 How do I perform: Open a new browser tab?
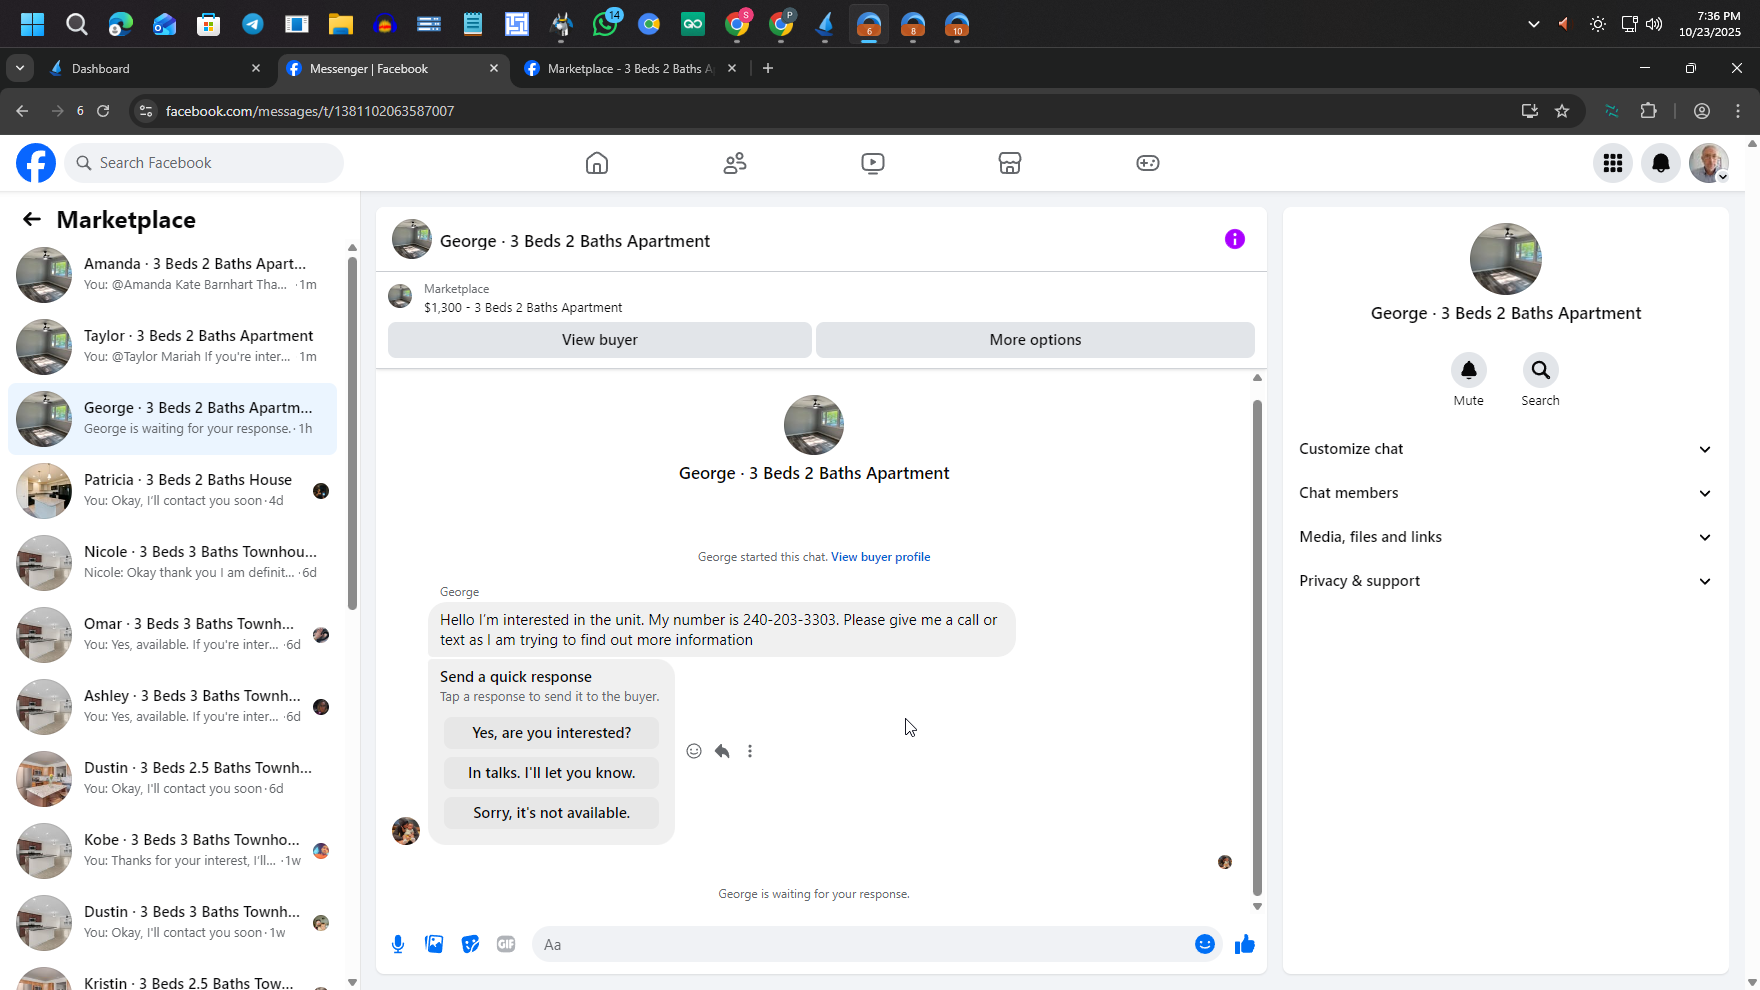[768, 68]
